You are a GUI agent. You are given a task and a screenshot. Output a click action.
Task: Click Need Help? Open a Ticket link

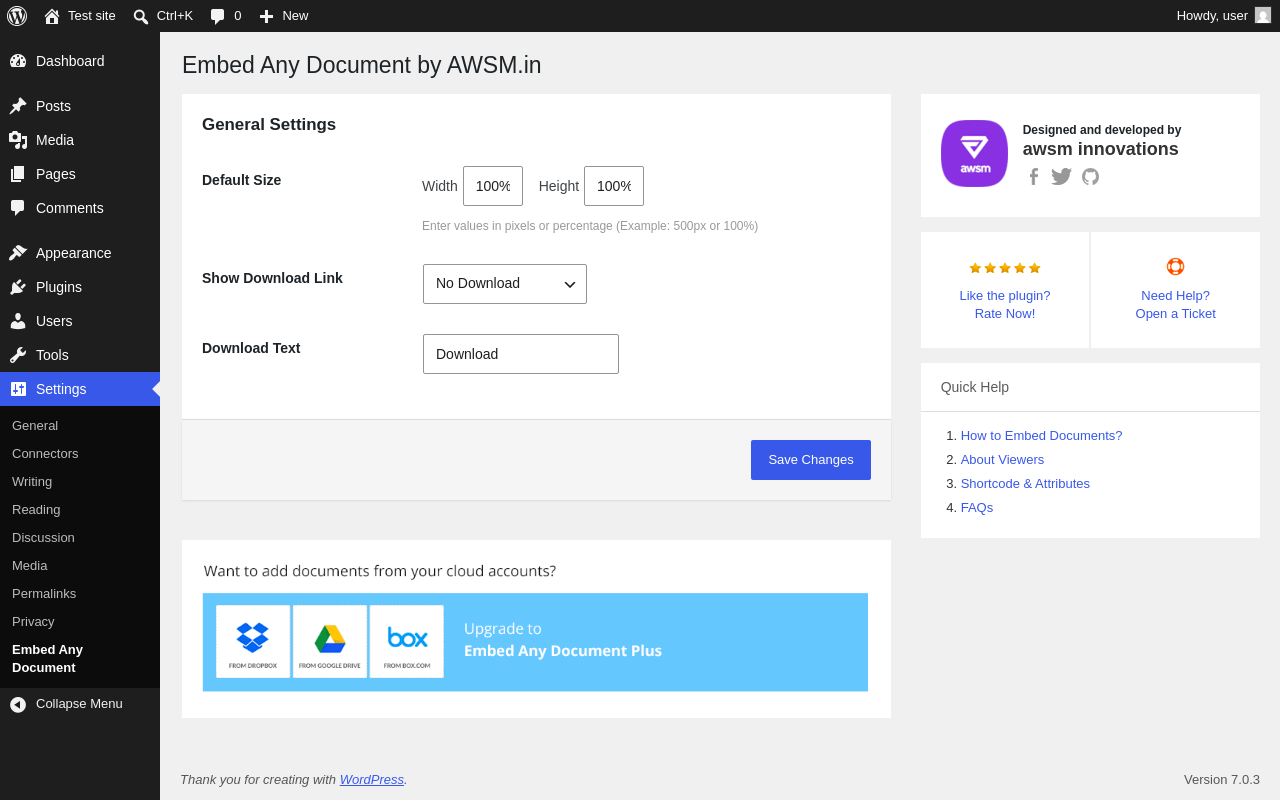click(x=1176, y=305)
